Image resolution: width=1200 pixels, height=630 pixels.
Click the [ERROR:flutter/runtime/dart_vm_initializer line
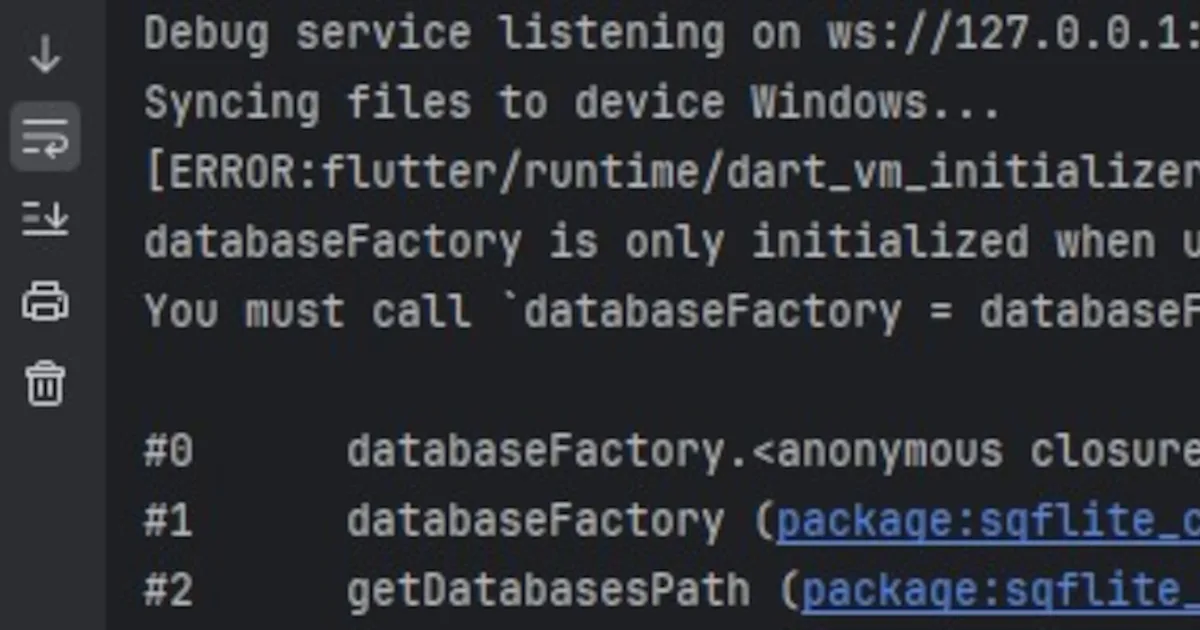[672, 174]
